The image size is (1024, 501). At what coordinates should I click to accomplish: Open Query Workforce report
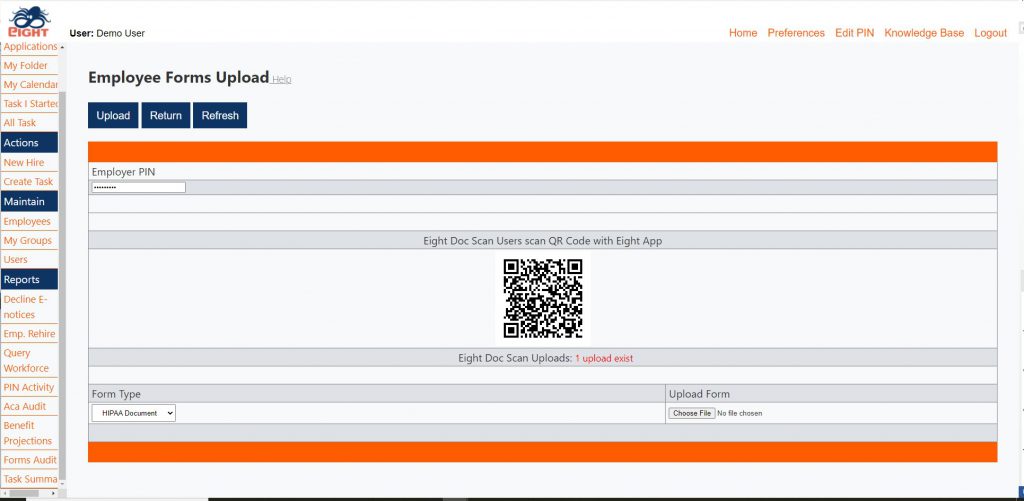(x=26, y=360)
